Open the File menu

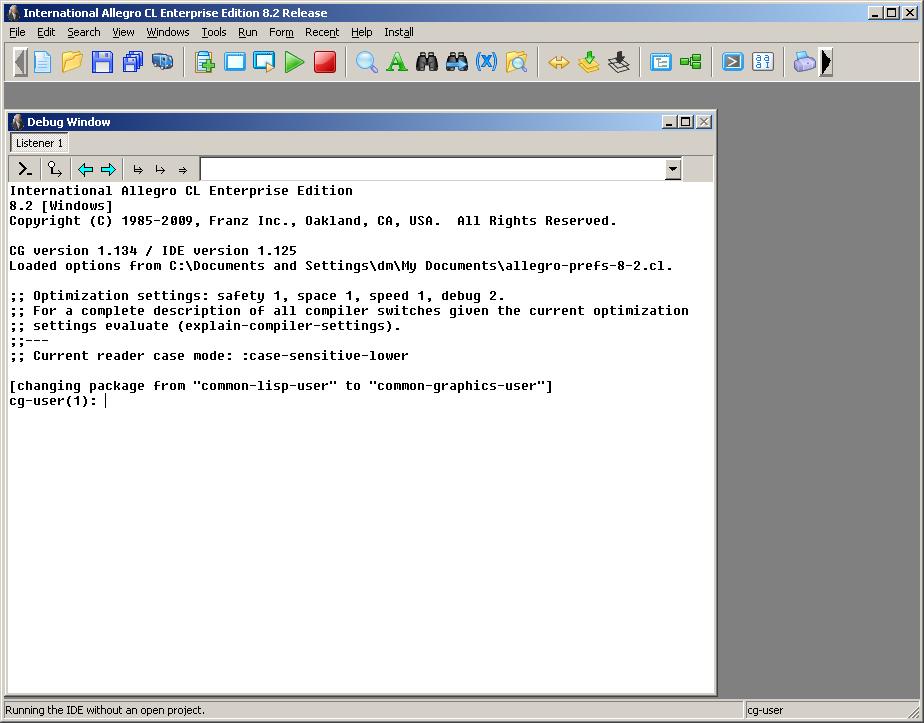click(x=17, y=32)
